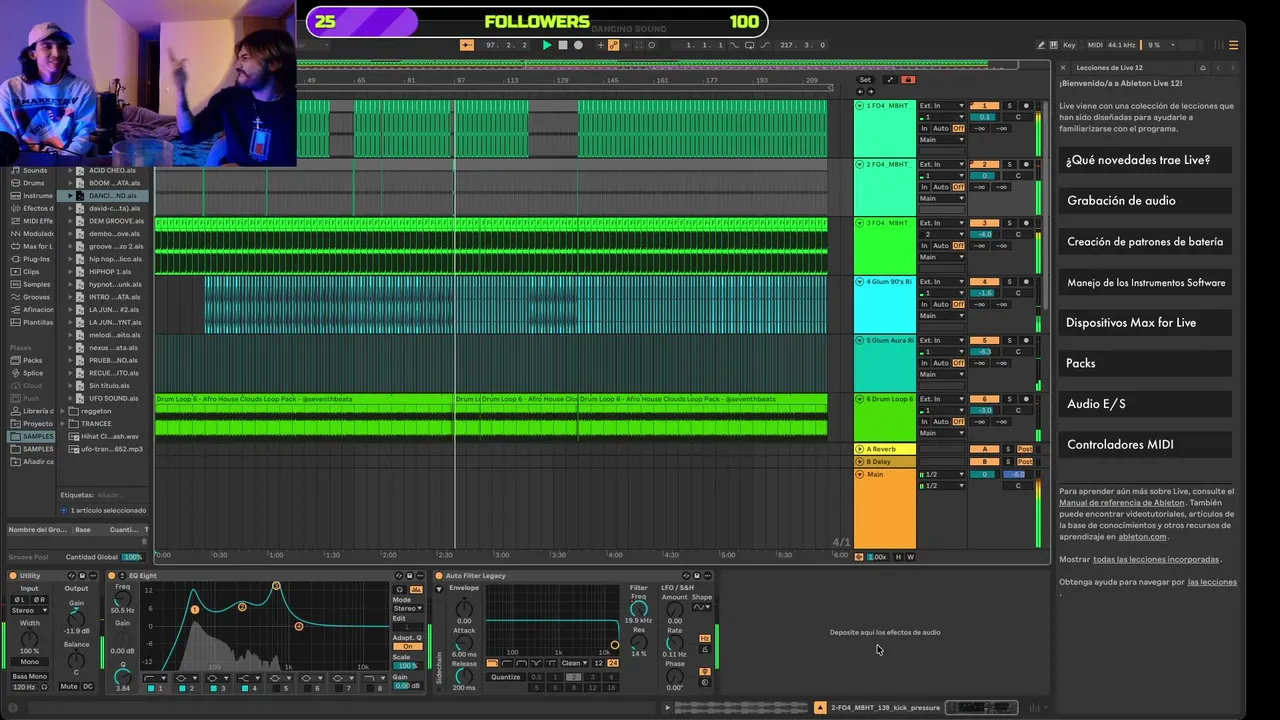Screen dimensions: 1280x720
Task: Toggle the Draw Mode pencil icon
Action: click(1041, 45)
